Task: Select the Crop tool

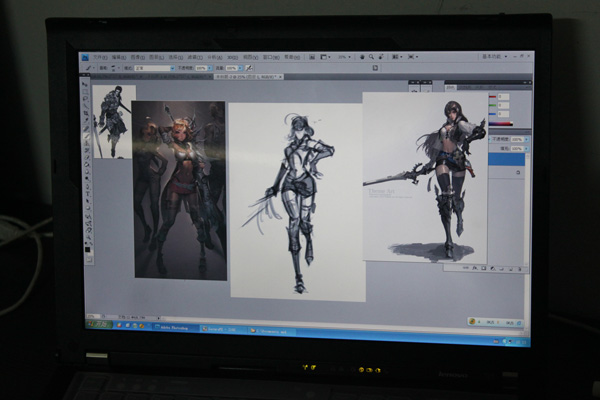Action: point(86,113)
